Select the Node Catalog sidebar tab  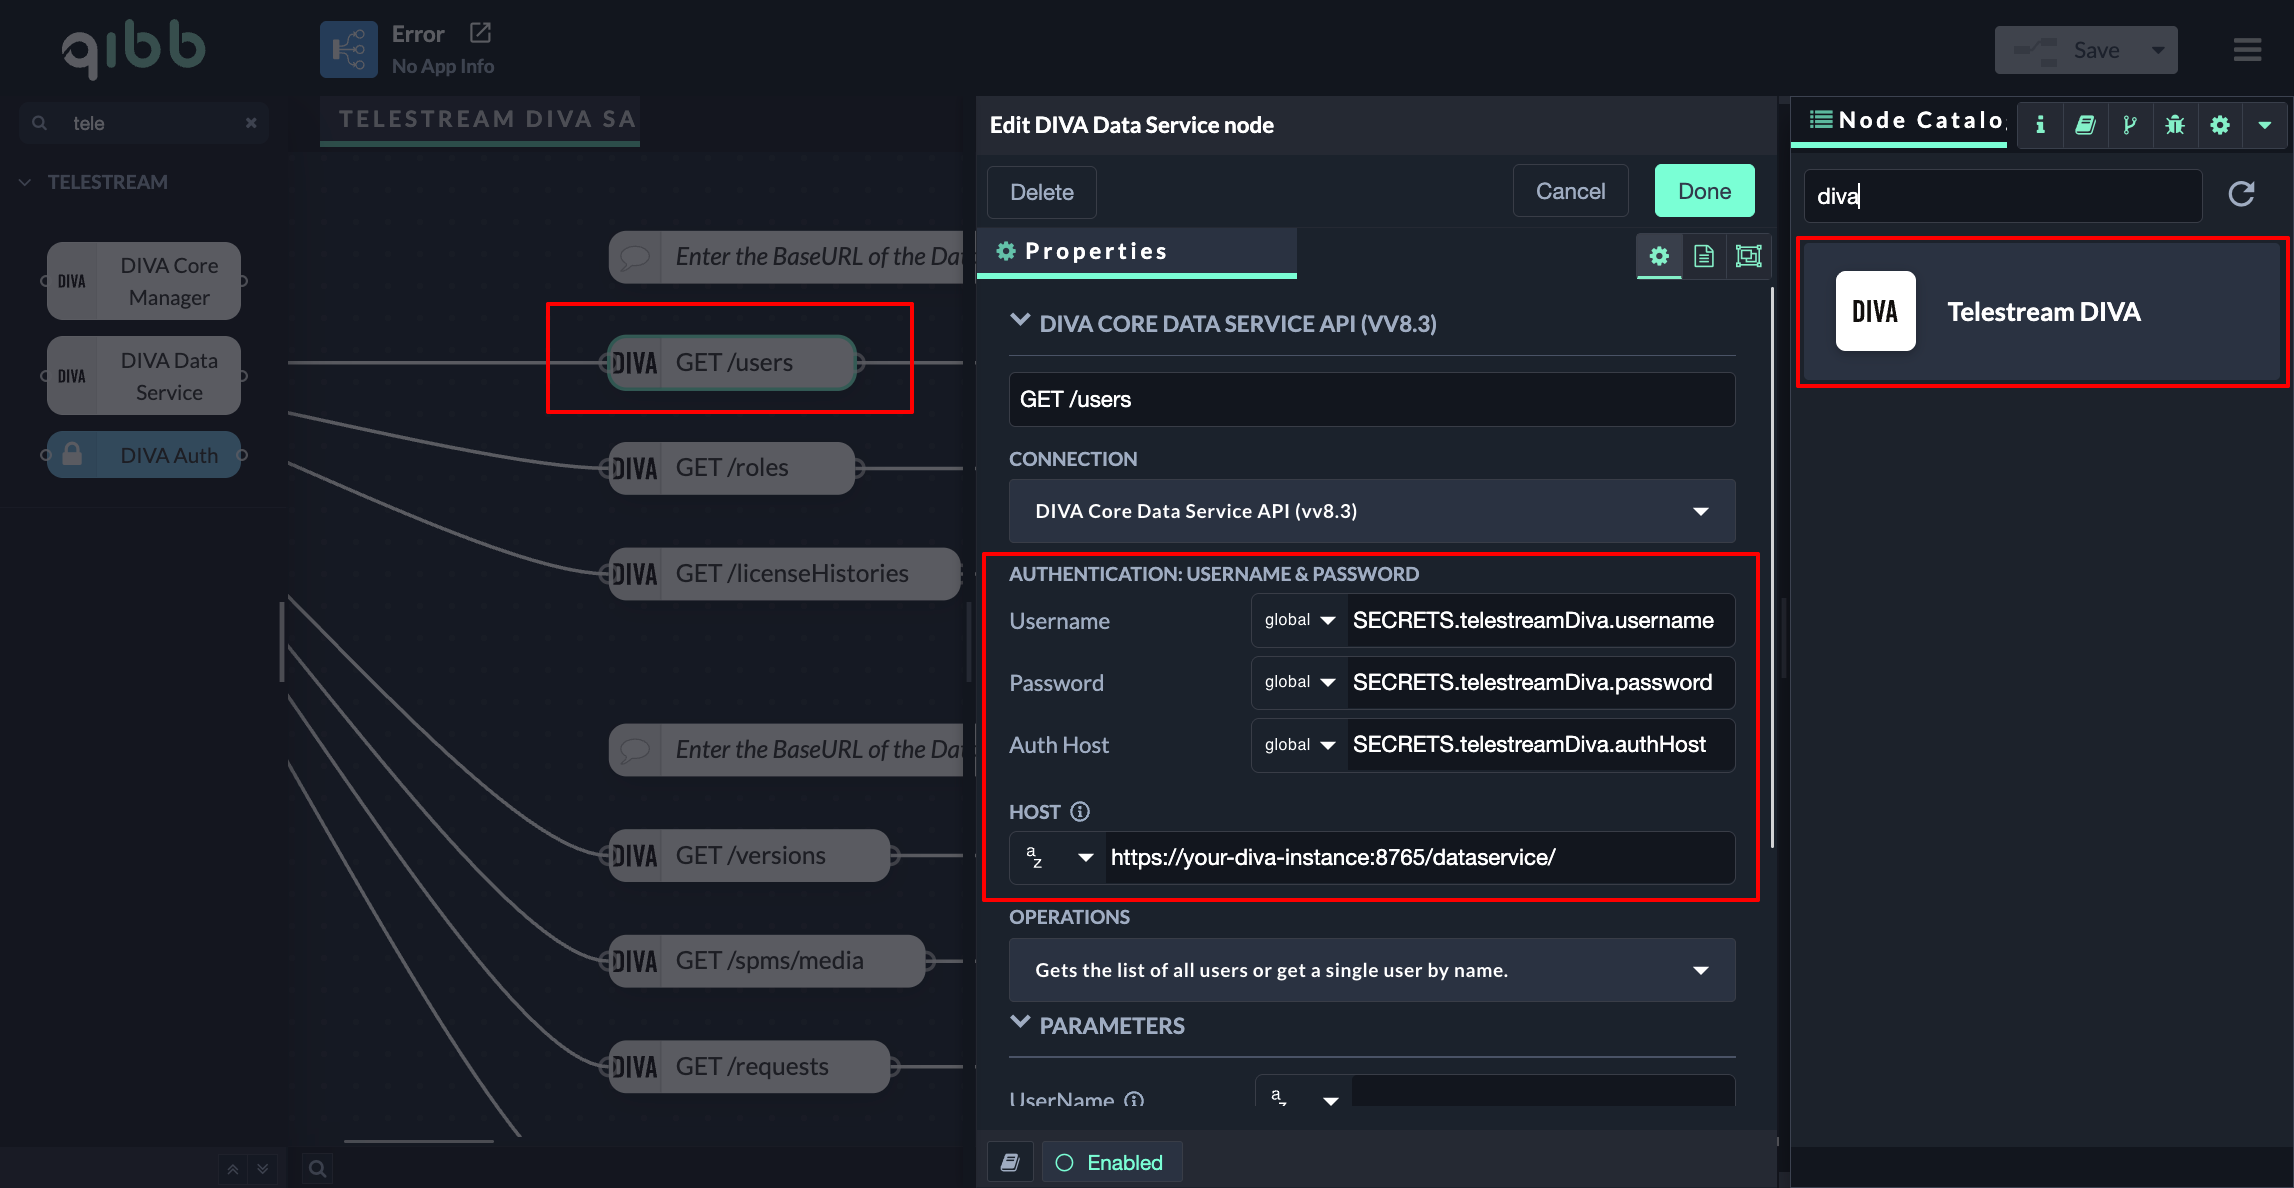click(1905, 121)
